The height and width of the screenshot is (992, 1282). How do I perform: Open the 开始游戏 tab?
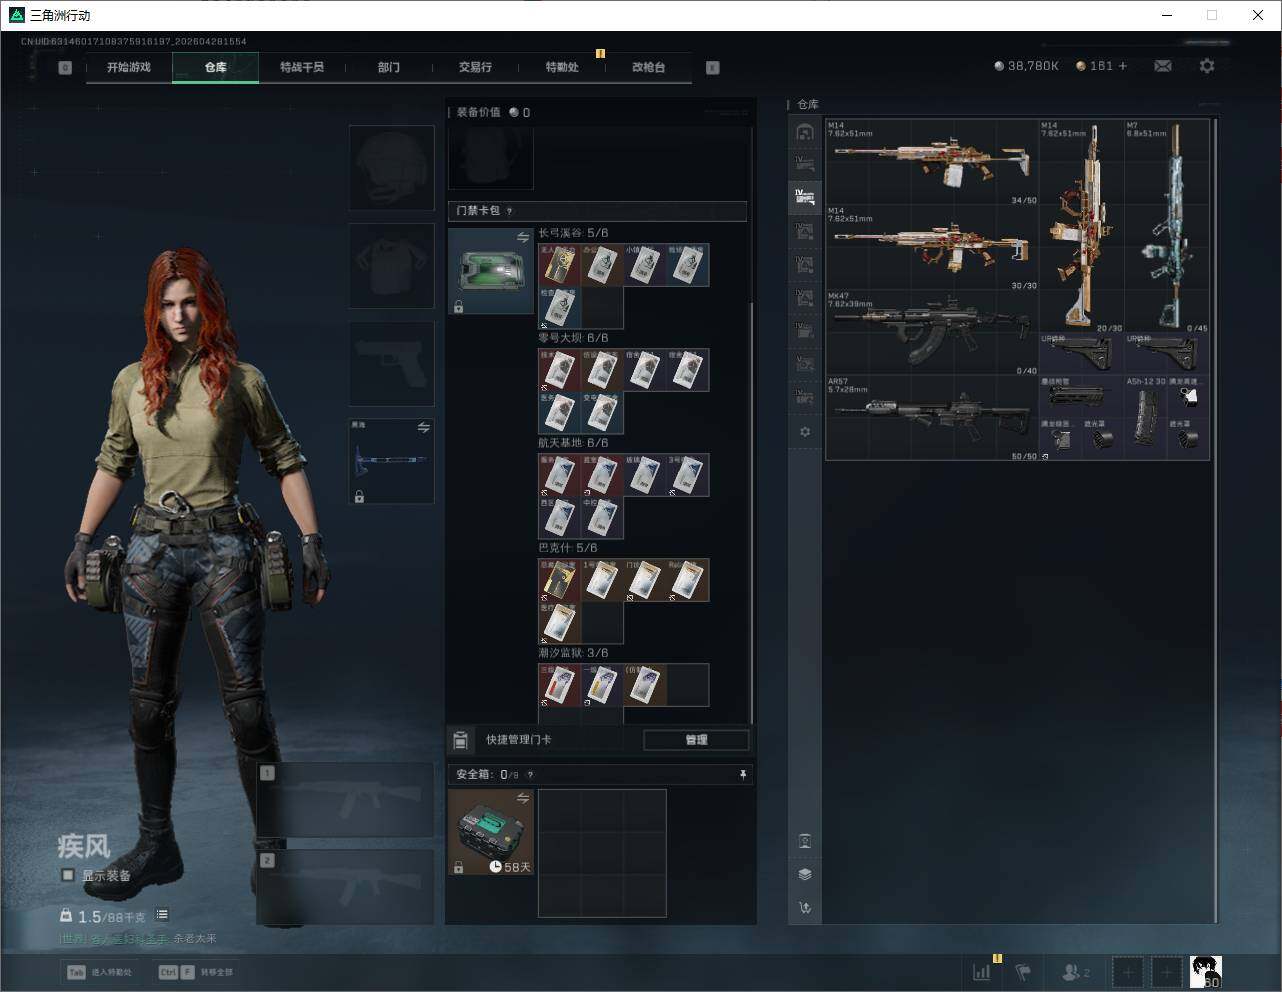(x=129, y=67)
